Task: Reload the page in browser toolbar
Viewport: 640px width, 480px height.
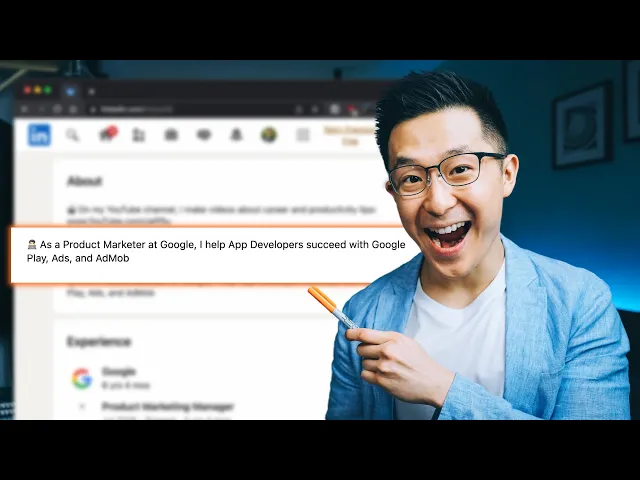Action: coord(57,109)
